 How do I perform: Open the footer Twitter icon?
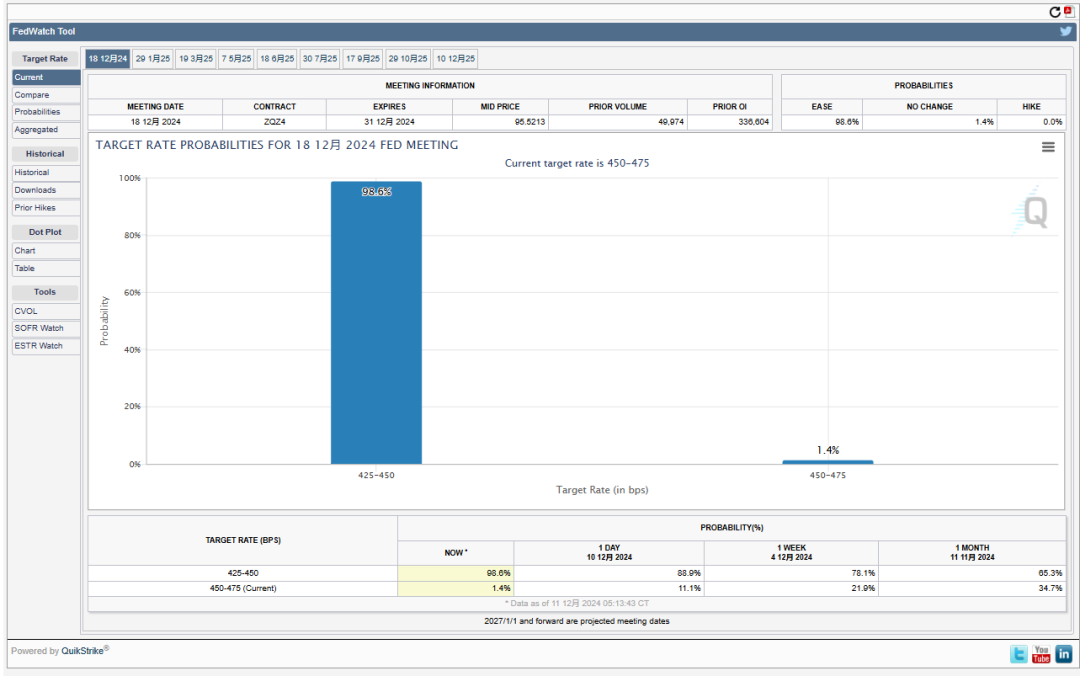(1019, 654)
